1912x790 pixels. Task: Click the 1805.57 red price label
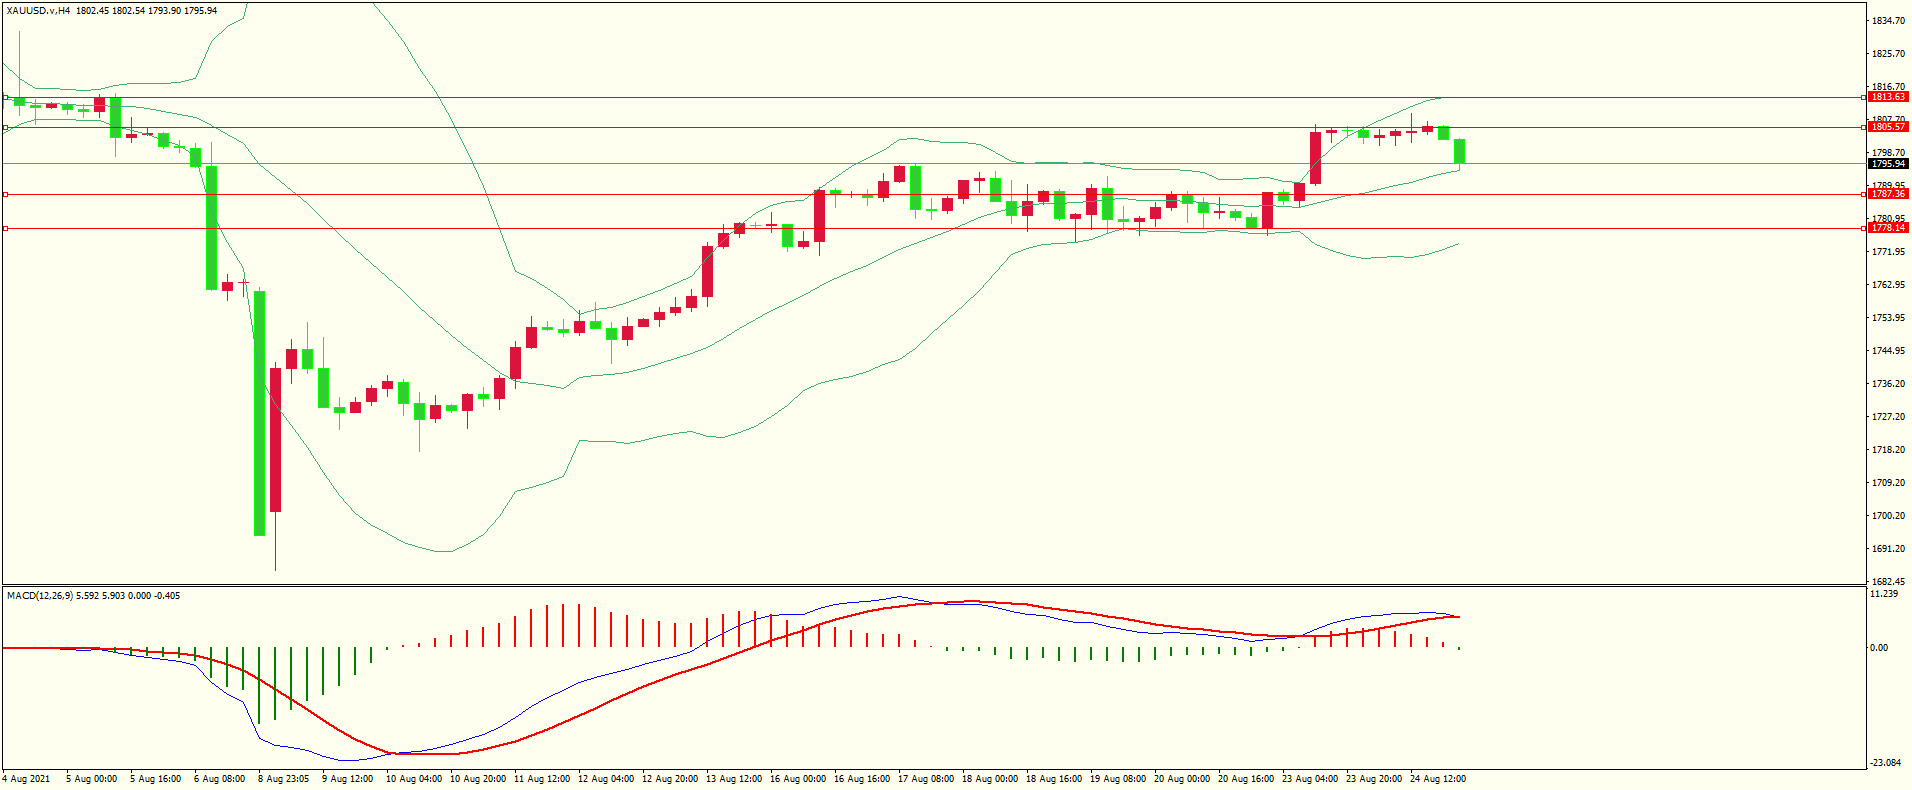1888,127
